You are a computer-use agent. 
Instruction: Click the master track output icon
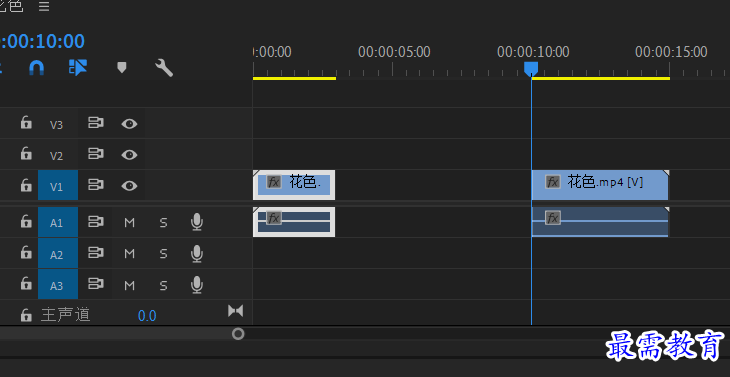click(x=236, y=311)
